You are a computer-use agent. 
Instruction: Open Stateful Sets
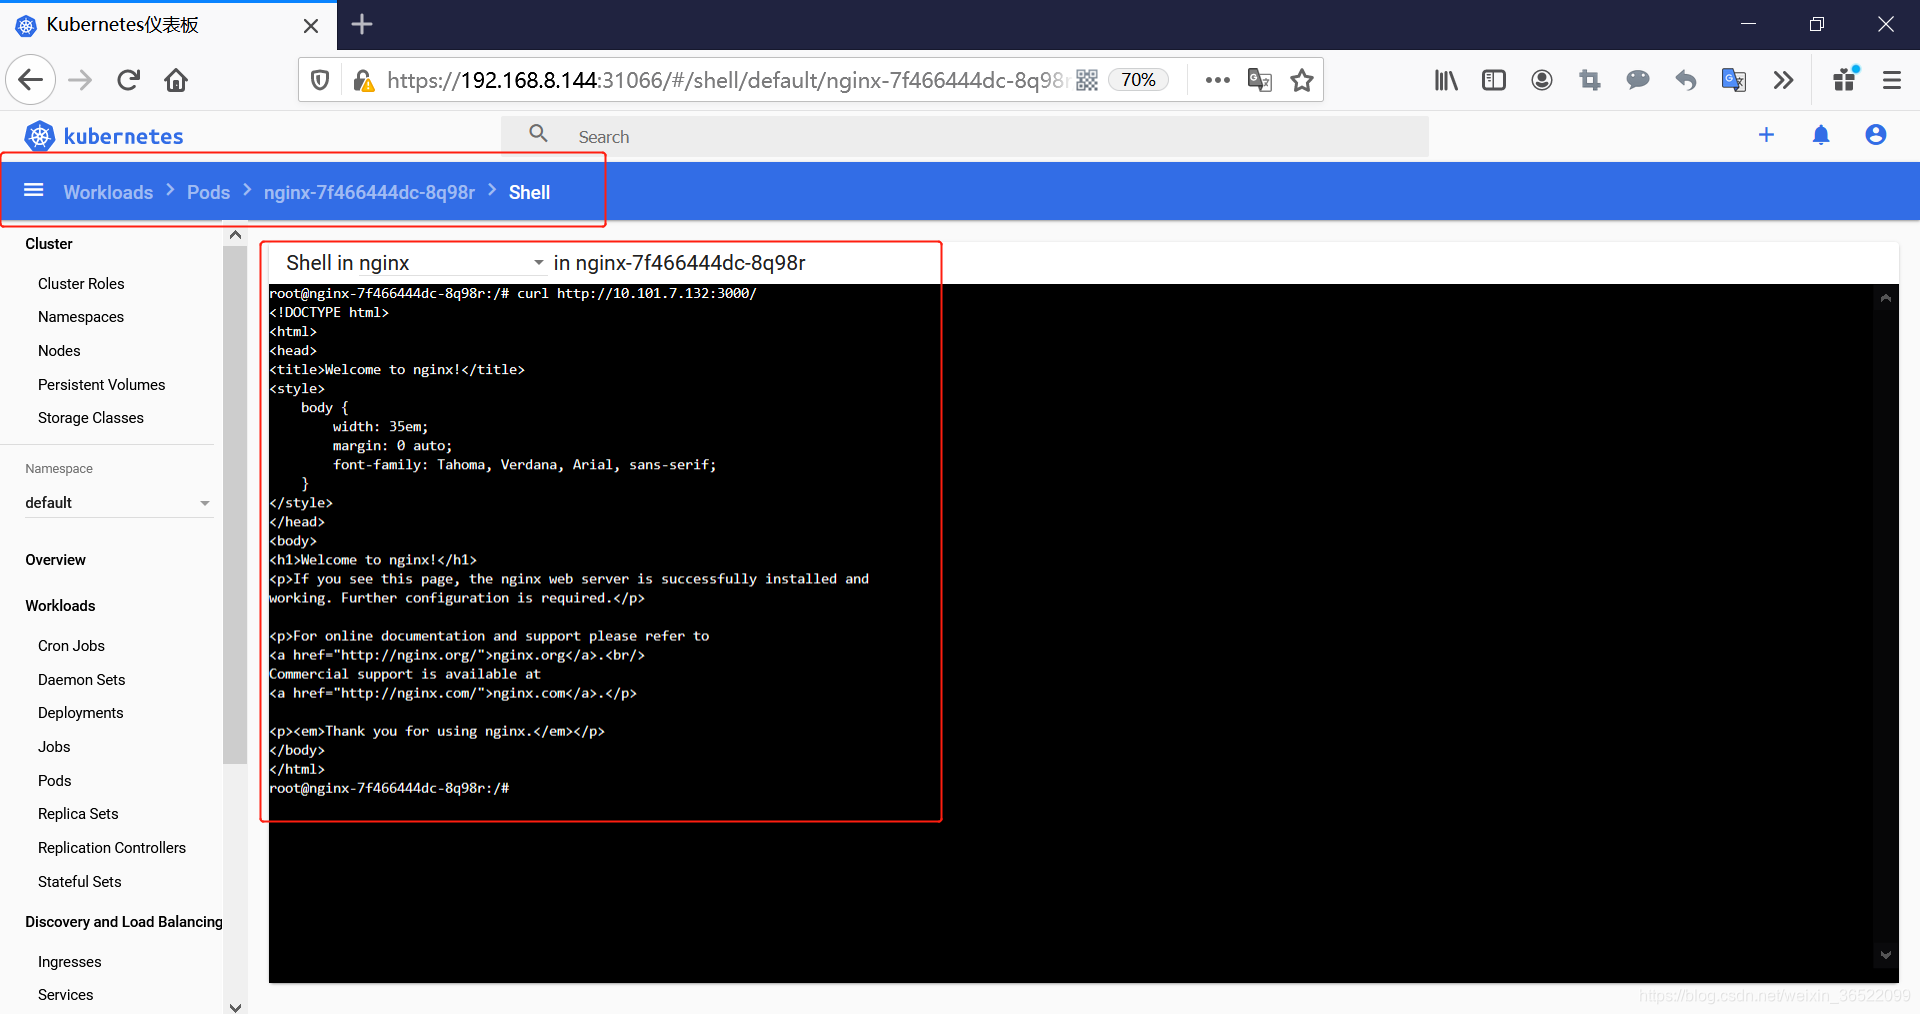pyautogui.click(x=79, y=882)
